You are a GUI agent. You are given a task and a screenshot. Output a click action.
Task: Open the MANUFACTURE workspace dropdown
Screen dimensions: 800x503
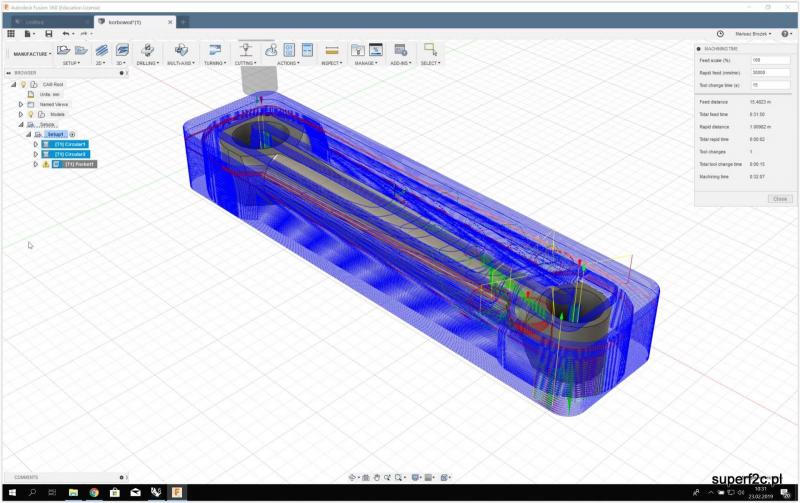click(x=32, y=54)
